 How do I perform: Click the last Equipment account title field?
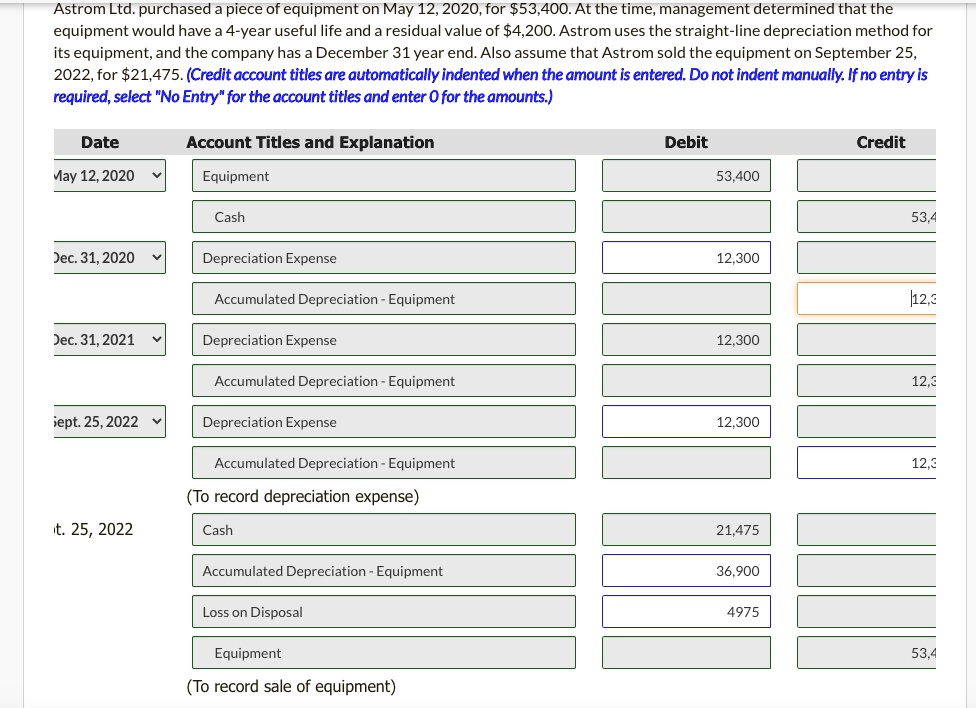[383, 653]
